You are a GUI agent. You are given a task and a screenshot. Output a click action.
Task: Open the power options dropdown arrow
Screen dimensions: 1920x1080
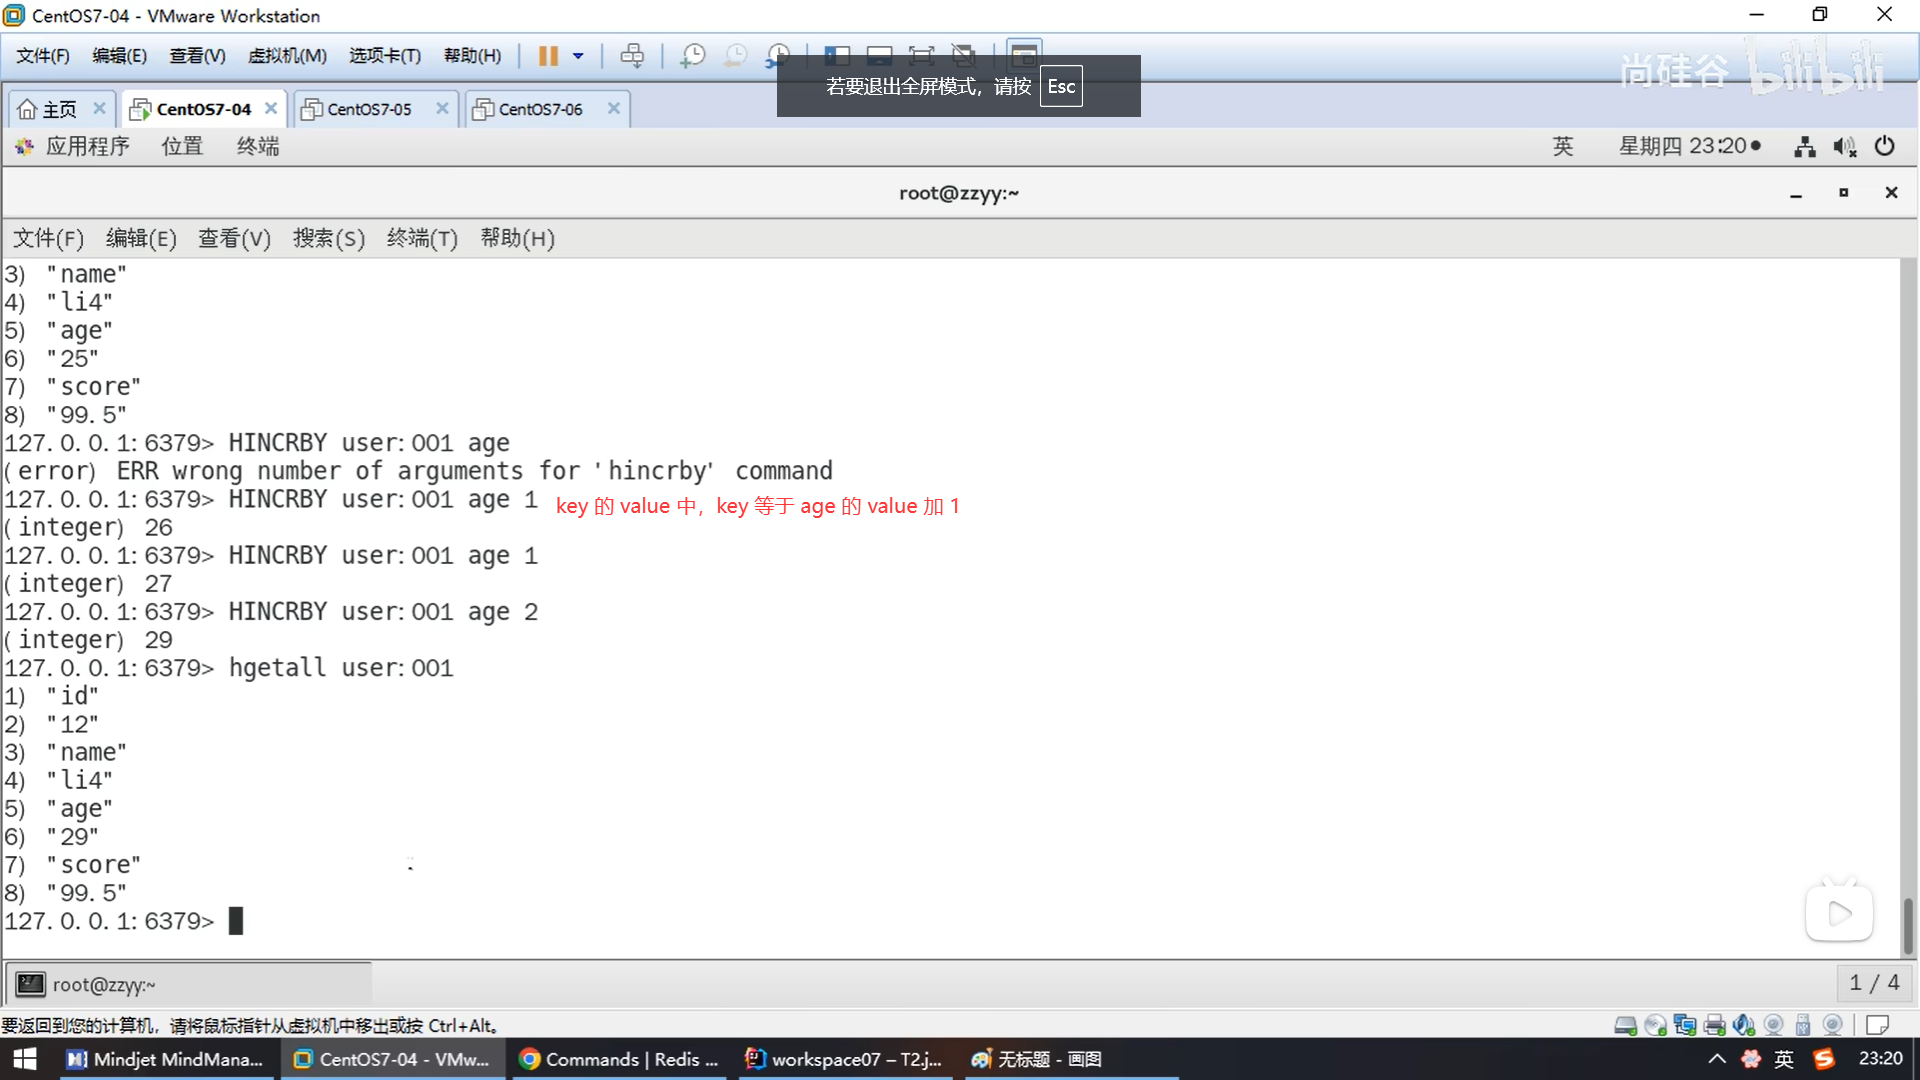click(578, 56)
